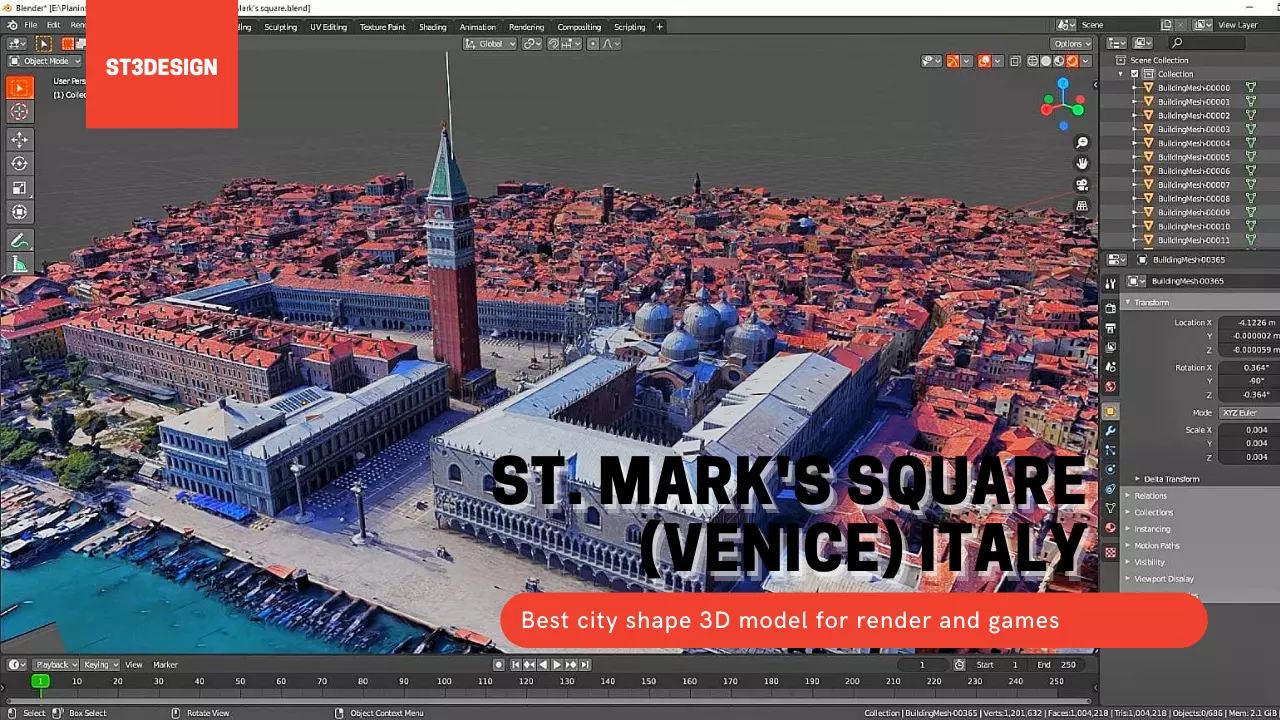The height and width of the screenshot is (720, 1280).
Task: Click mesh data icon in BuildingMesh-00003 row
Action: click(1250, 129)
